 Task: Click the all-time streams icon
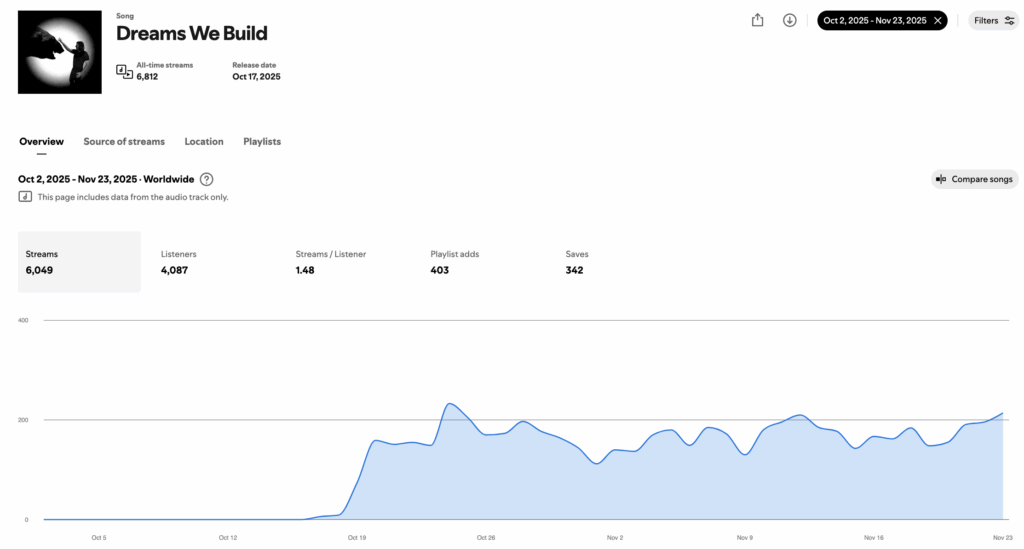pyautogui.click(x=124, y=71)
